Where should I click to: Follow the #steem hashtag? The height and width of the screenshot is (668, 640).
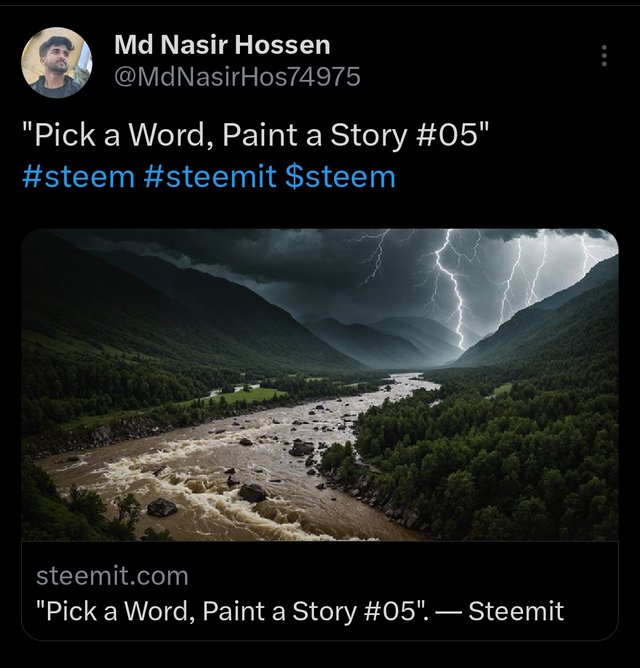tap(78, 177)
